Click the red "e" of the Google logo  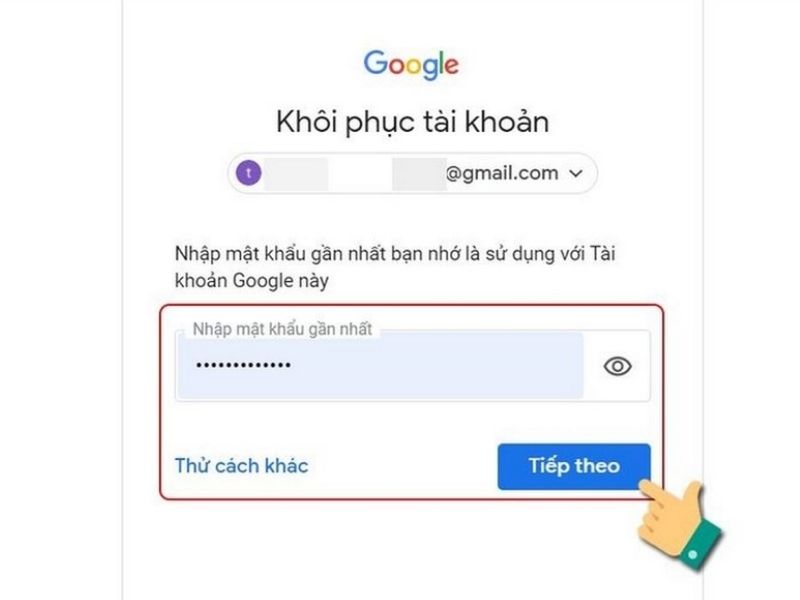451,66
